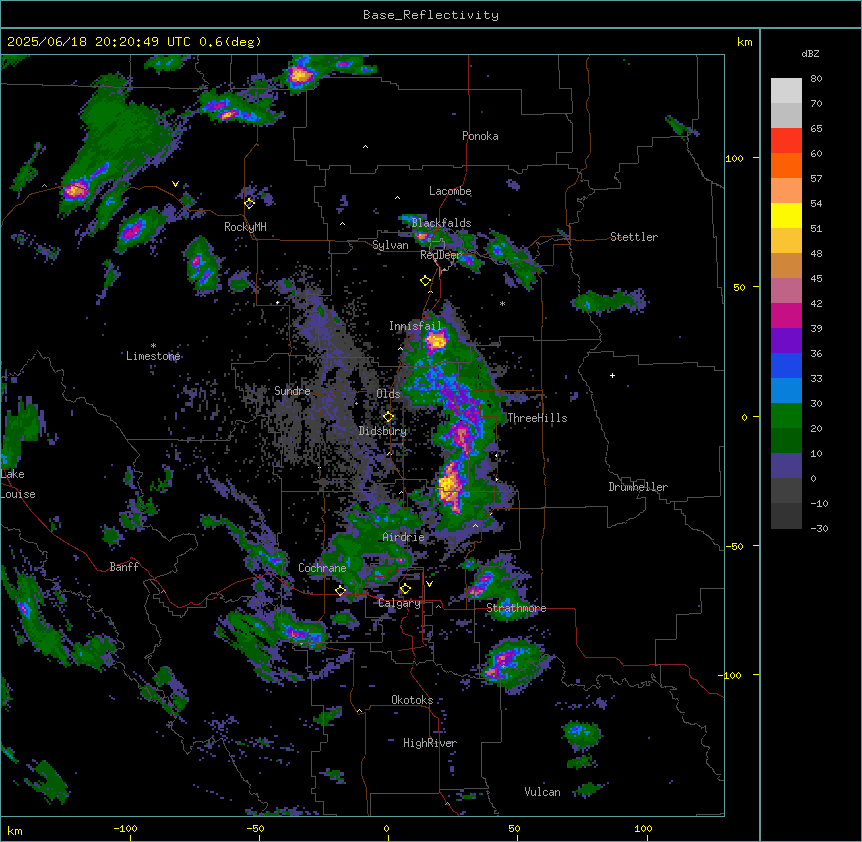Click the km unit label at bottom left
This screenshot has width=862, height=842.
pos(15,830)
